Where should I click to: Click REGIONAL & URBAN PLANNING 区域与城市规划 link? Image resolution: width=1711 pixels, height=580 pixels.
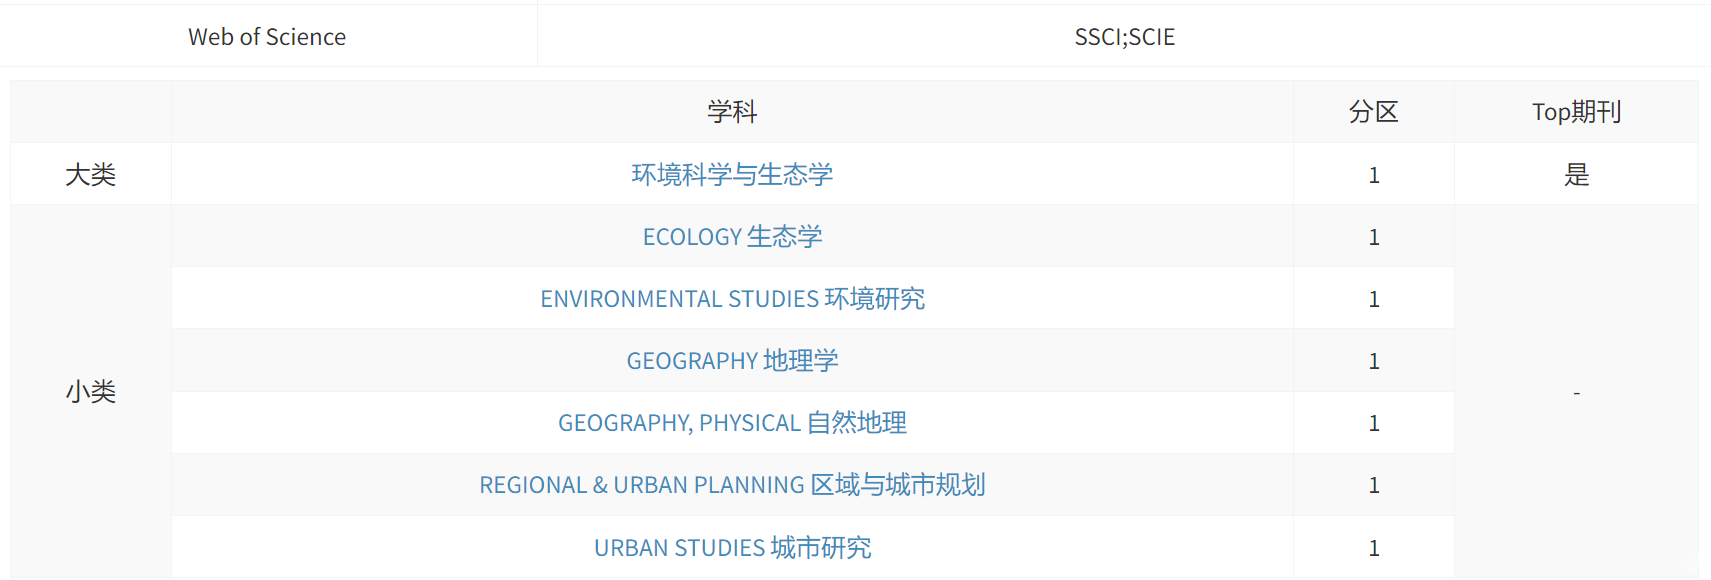coord(732,485)
